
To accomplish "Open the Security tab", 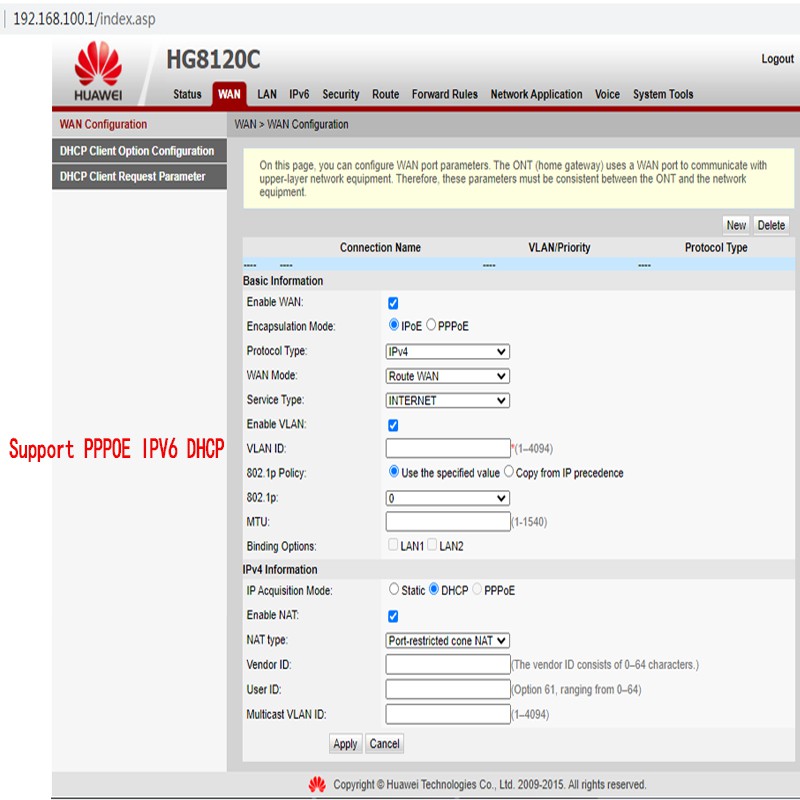I will [x=341, y=94].
